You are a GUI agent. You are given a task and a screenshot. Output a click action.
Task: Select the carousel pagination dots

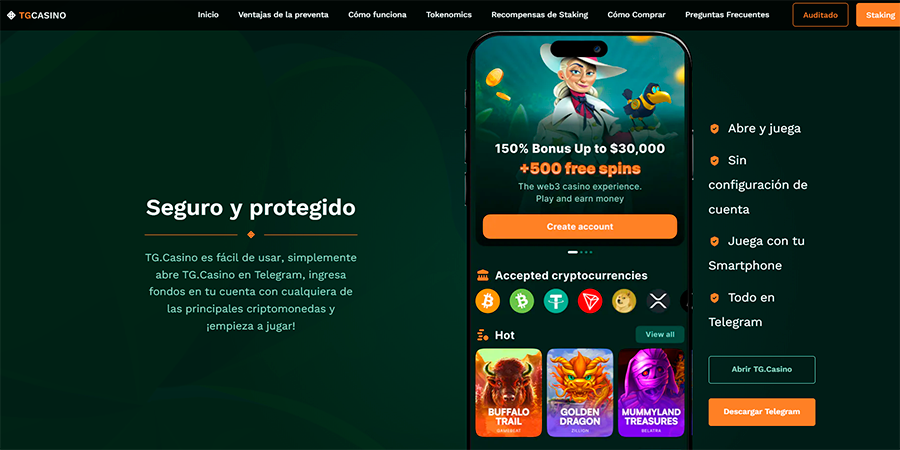[580, 252]
